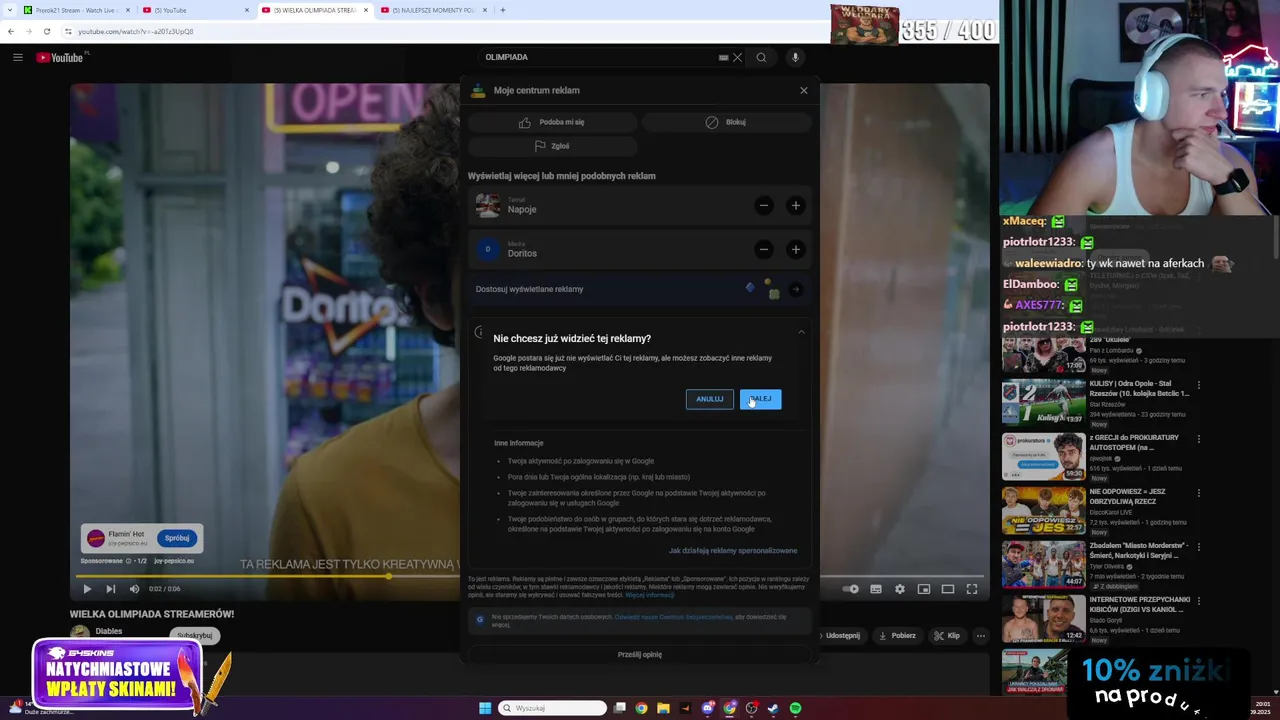
Task: Click the taskbar Wyszukaj search box
Action: tap(553, 708)
